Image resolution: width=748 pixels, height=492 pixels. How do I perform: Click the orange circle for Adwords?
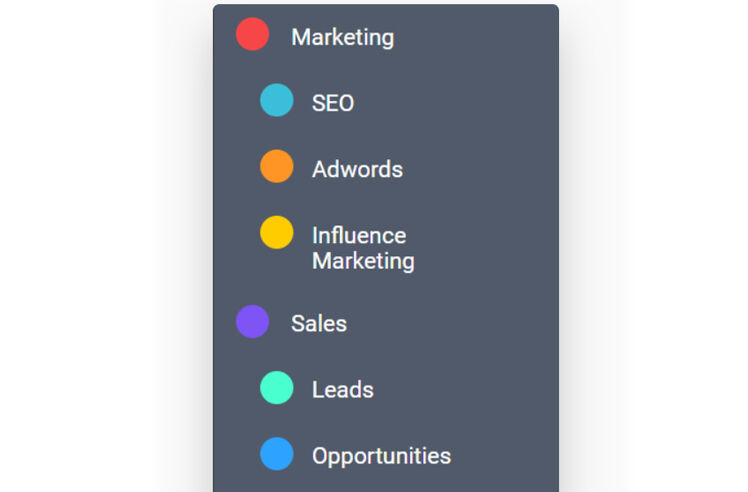coord(277,166)
